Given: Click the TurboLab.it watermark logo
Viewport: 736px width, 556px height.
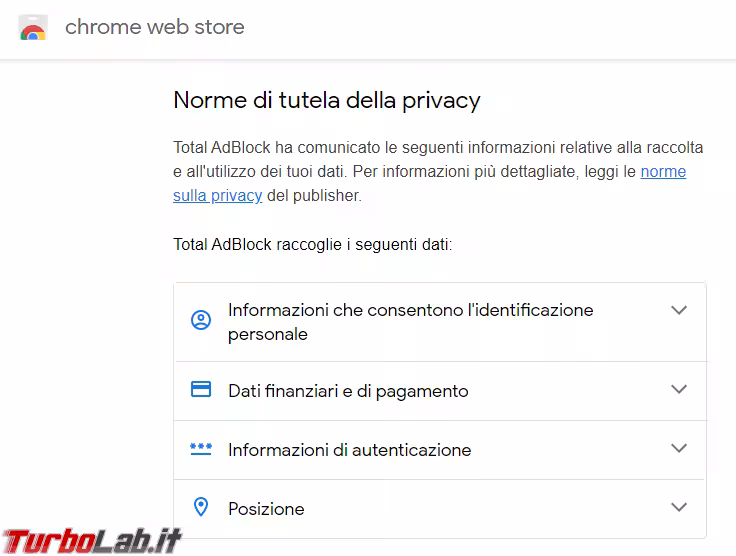Looking at the screenshot, I should click(92, 540).
